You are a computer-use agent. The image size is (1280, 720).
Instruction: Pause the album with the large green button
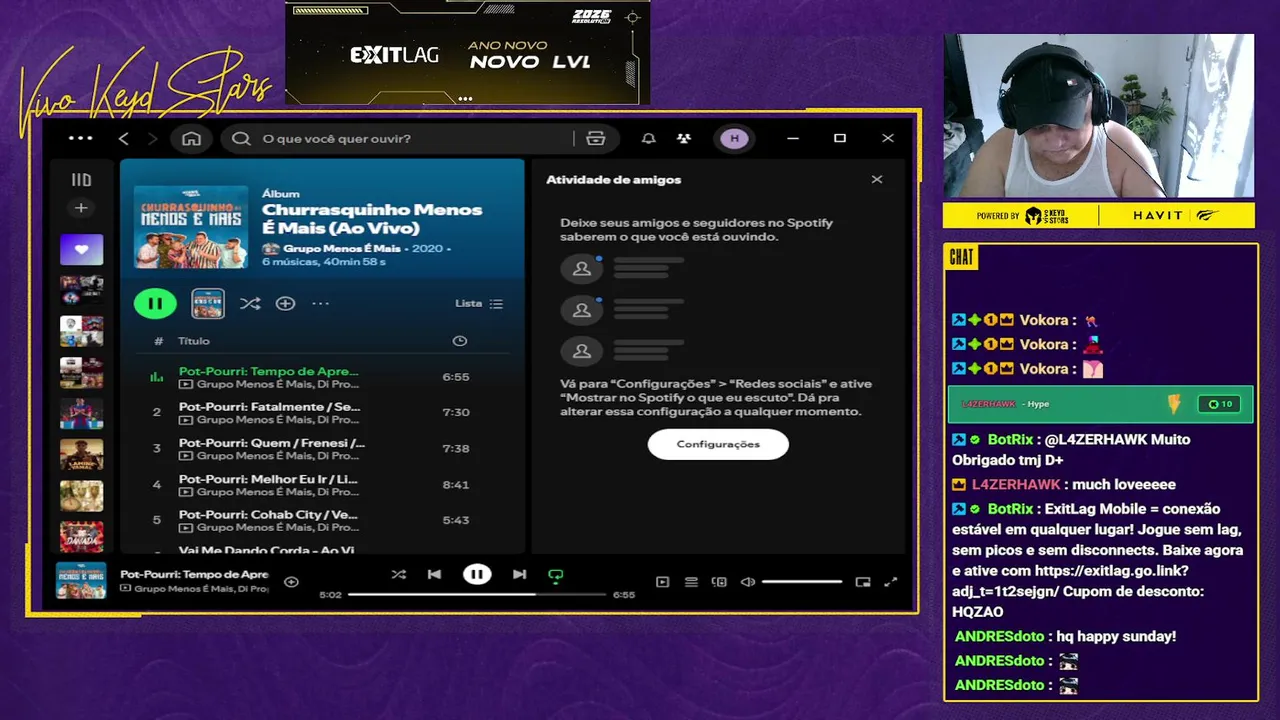click(155, 303)
